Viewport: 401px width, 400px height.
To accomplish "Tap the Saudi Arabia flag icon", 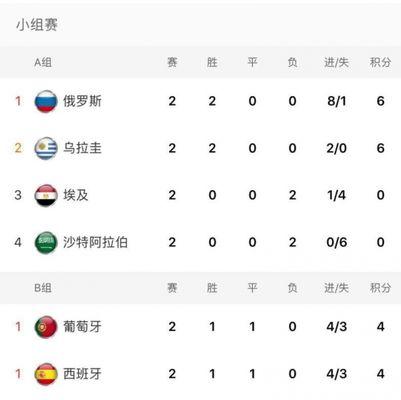I will 46,242.
